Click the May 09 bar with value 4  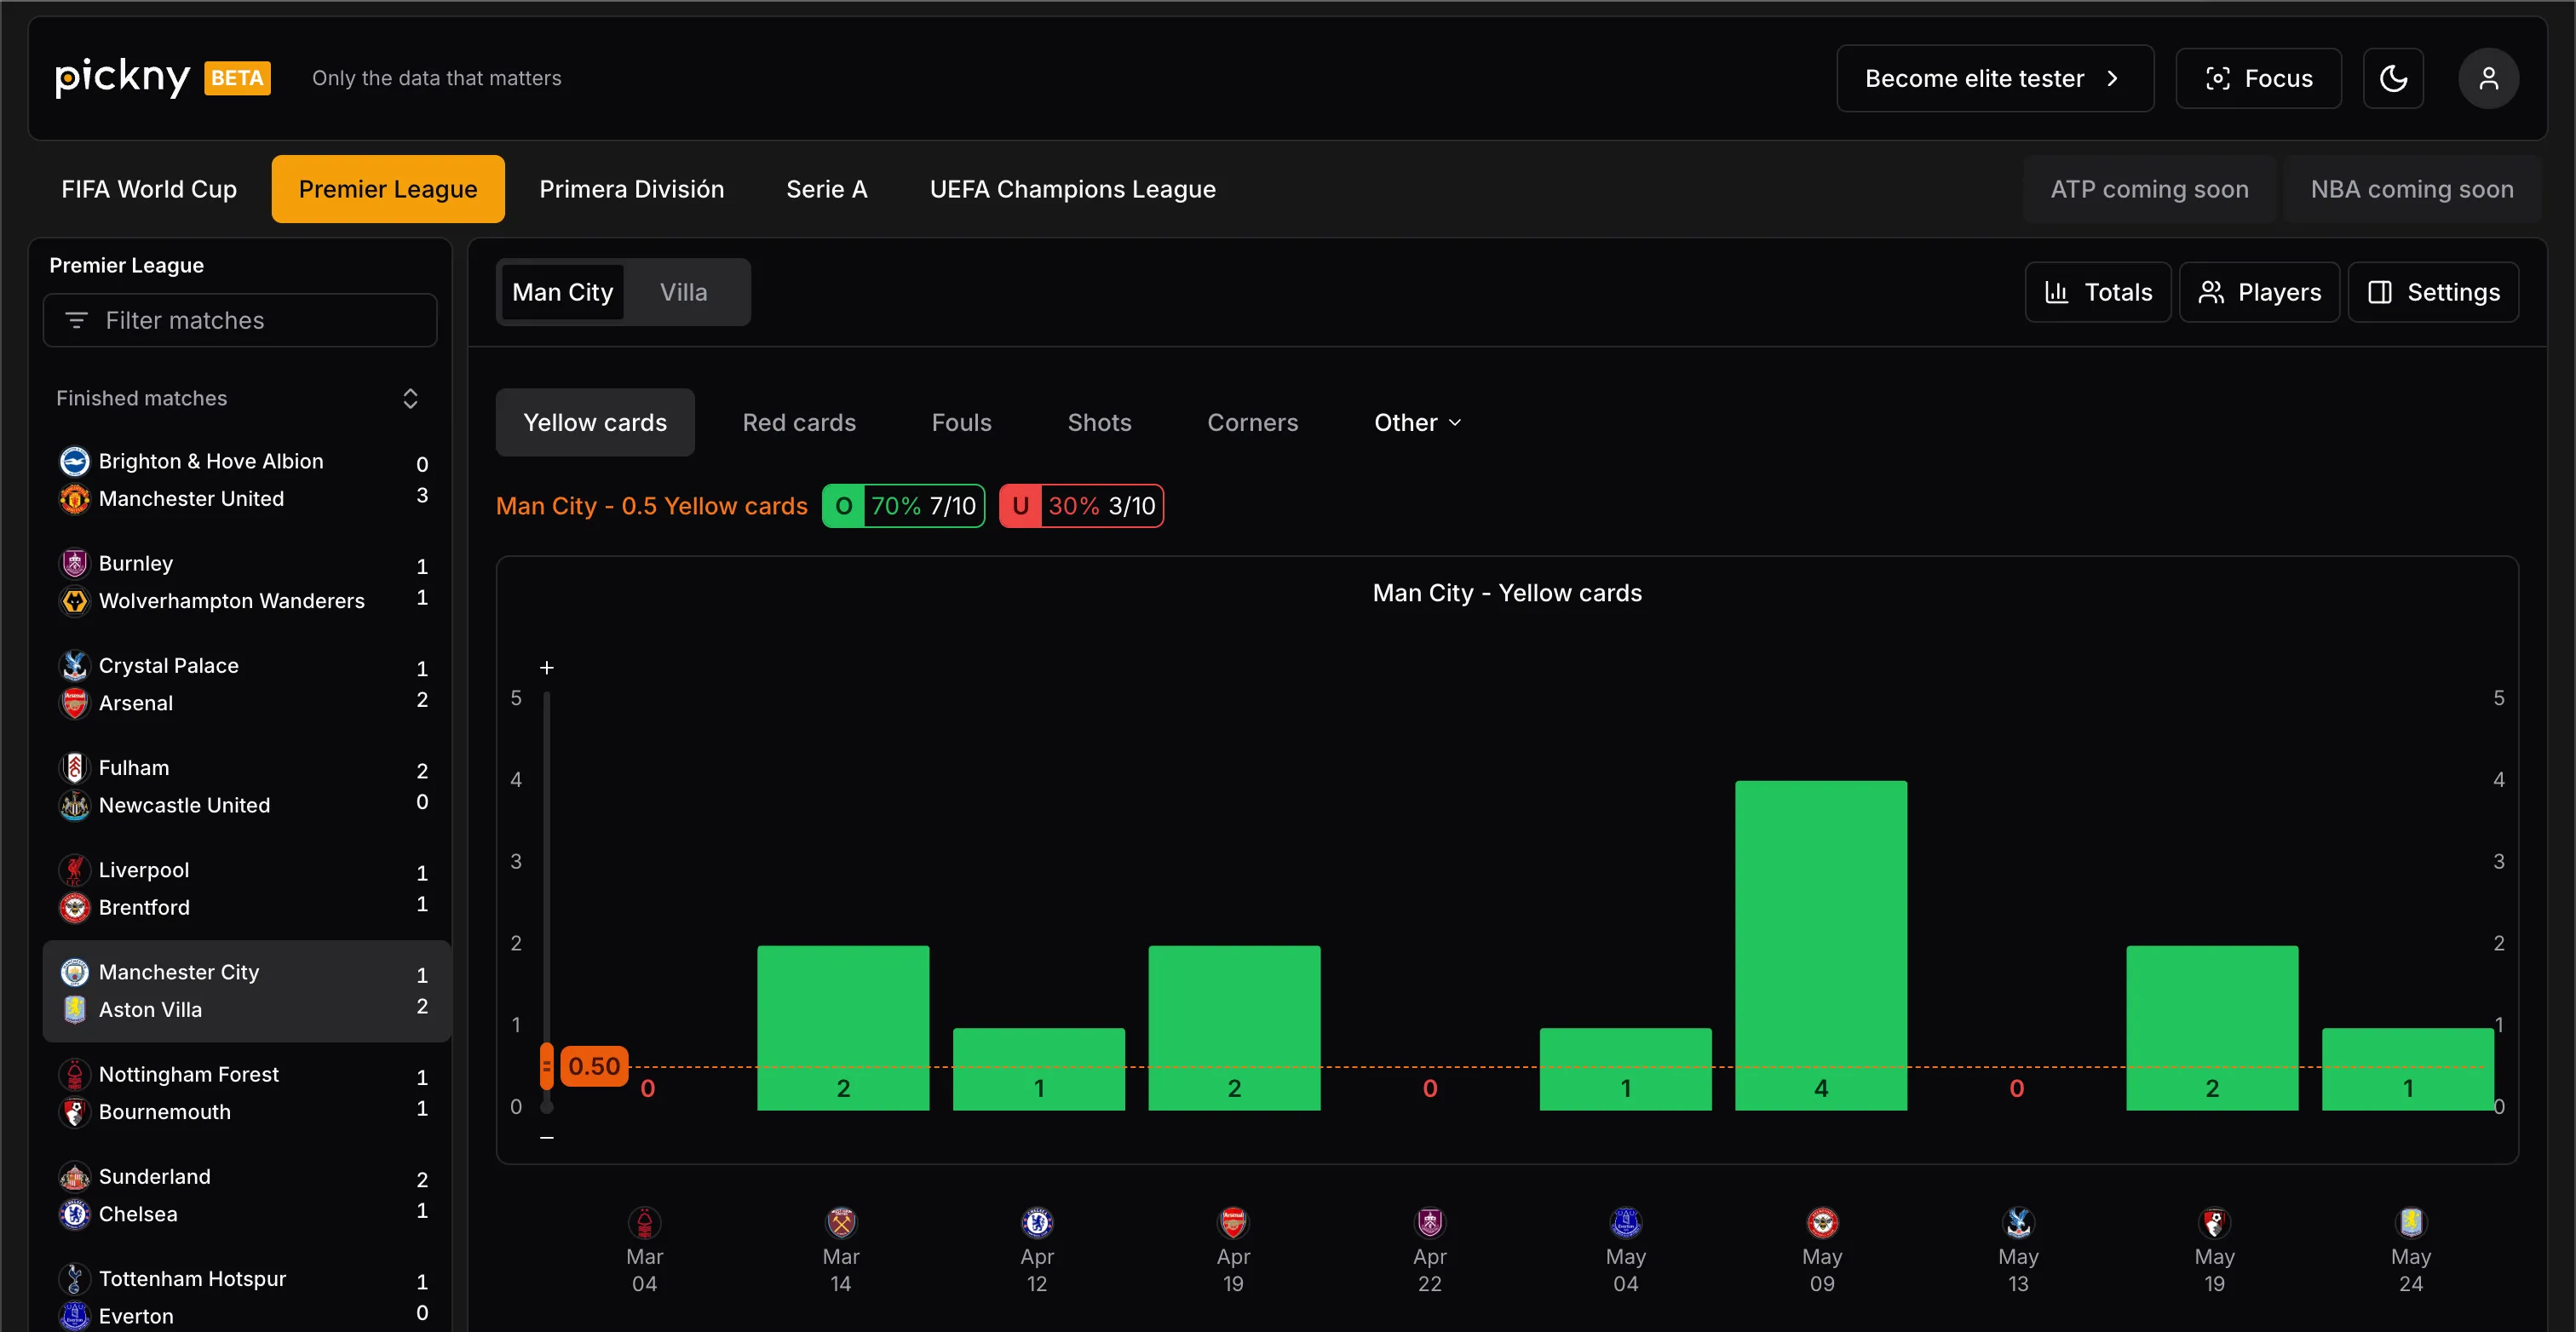click(1821, 945)
